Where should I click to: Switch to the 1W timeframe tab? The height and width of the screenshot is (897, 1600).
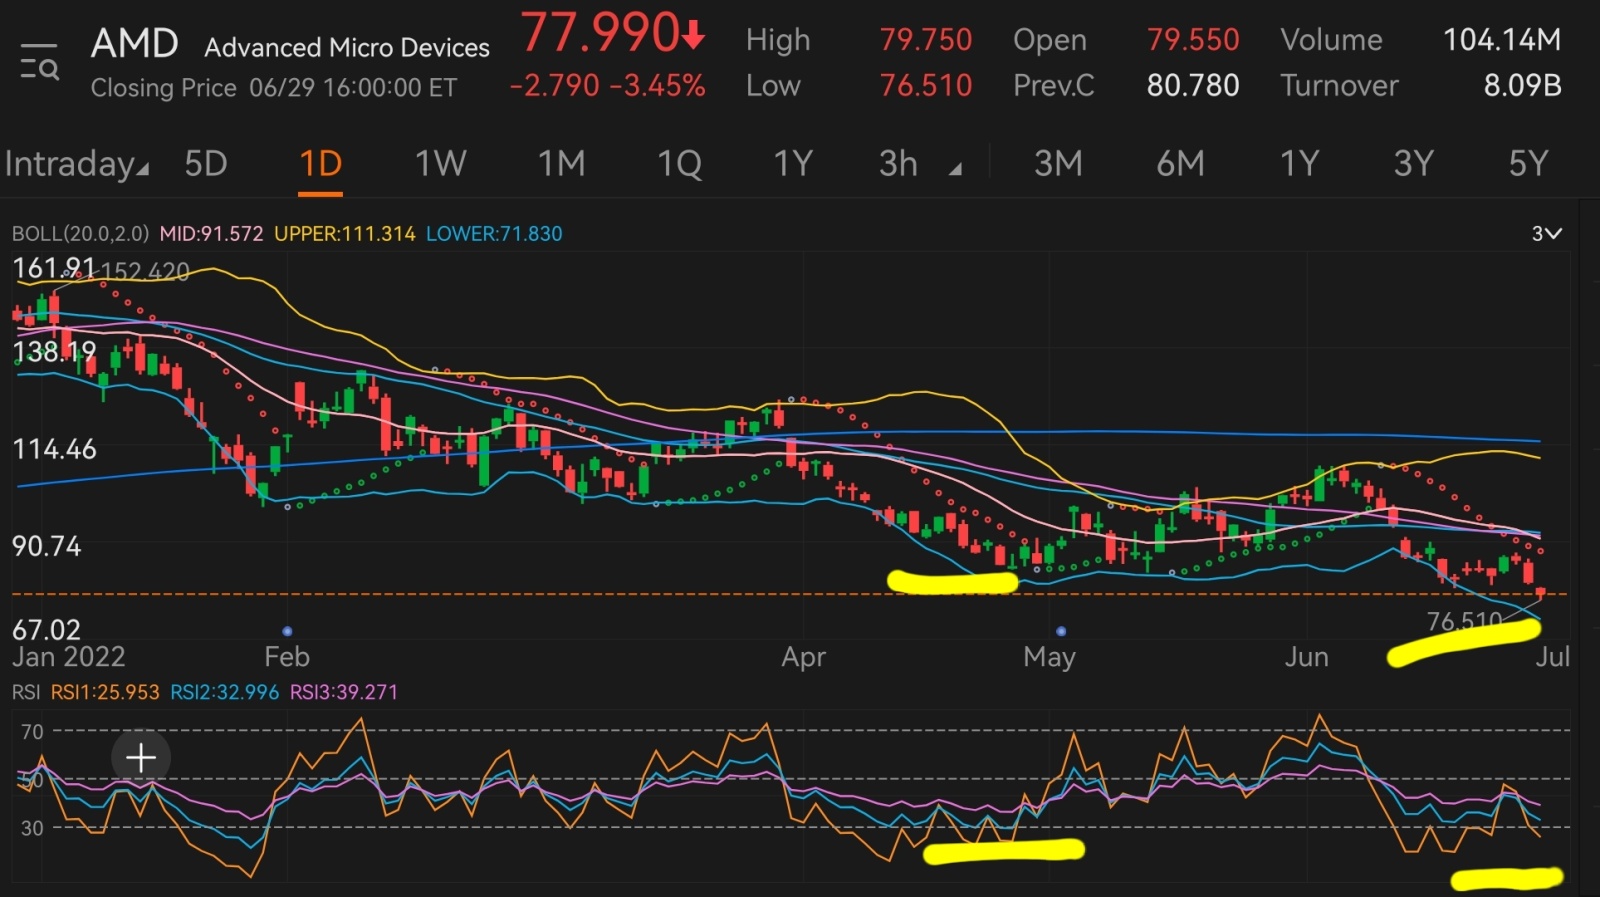(441, 163)
